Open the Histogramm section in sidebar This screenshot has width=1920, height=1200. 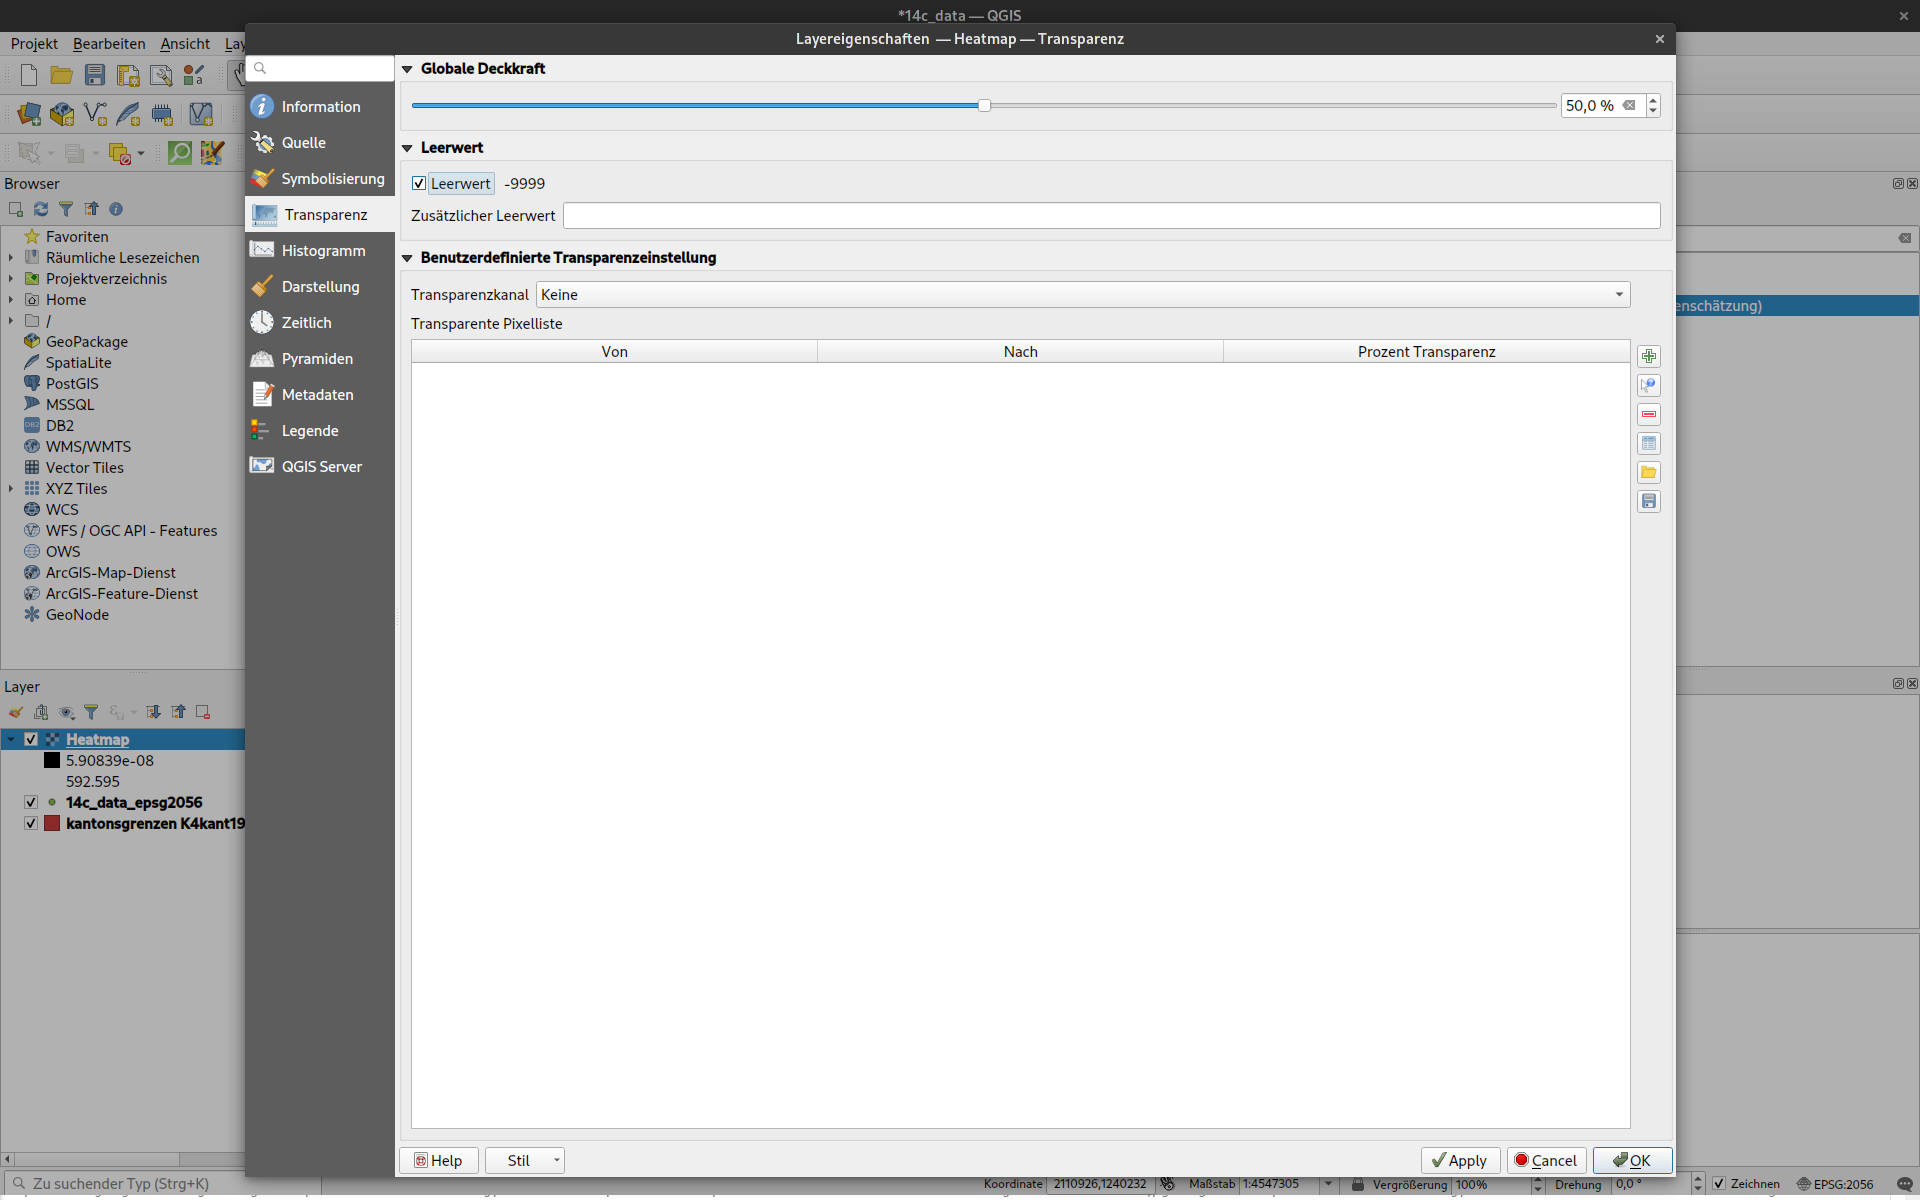[x=322, y=250]
